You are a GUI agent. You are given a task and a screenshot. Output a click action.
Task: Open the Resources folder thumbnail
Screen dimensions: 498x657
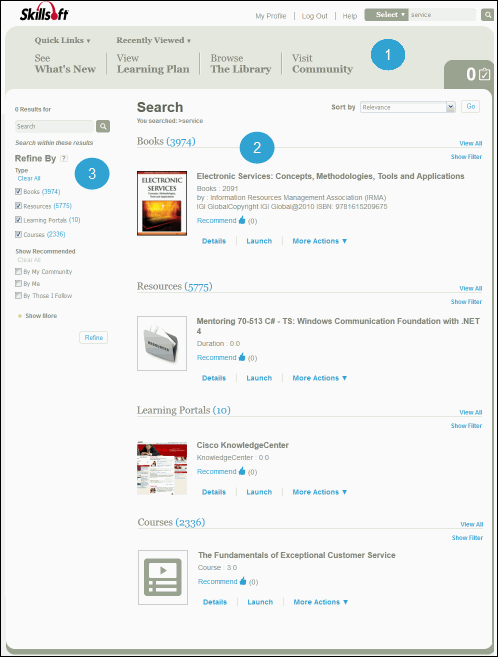[162, 343]
